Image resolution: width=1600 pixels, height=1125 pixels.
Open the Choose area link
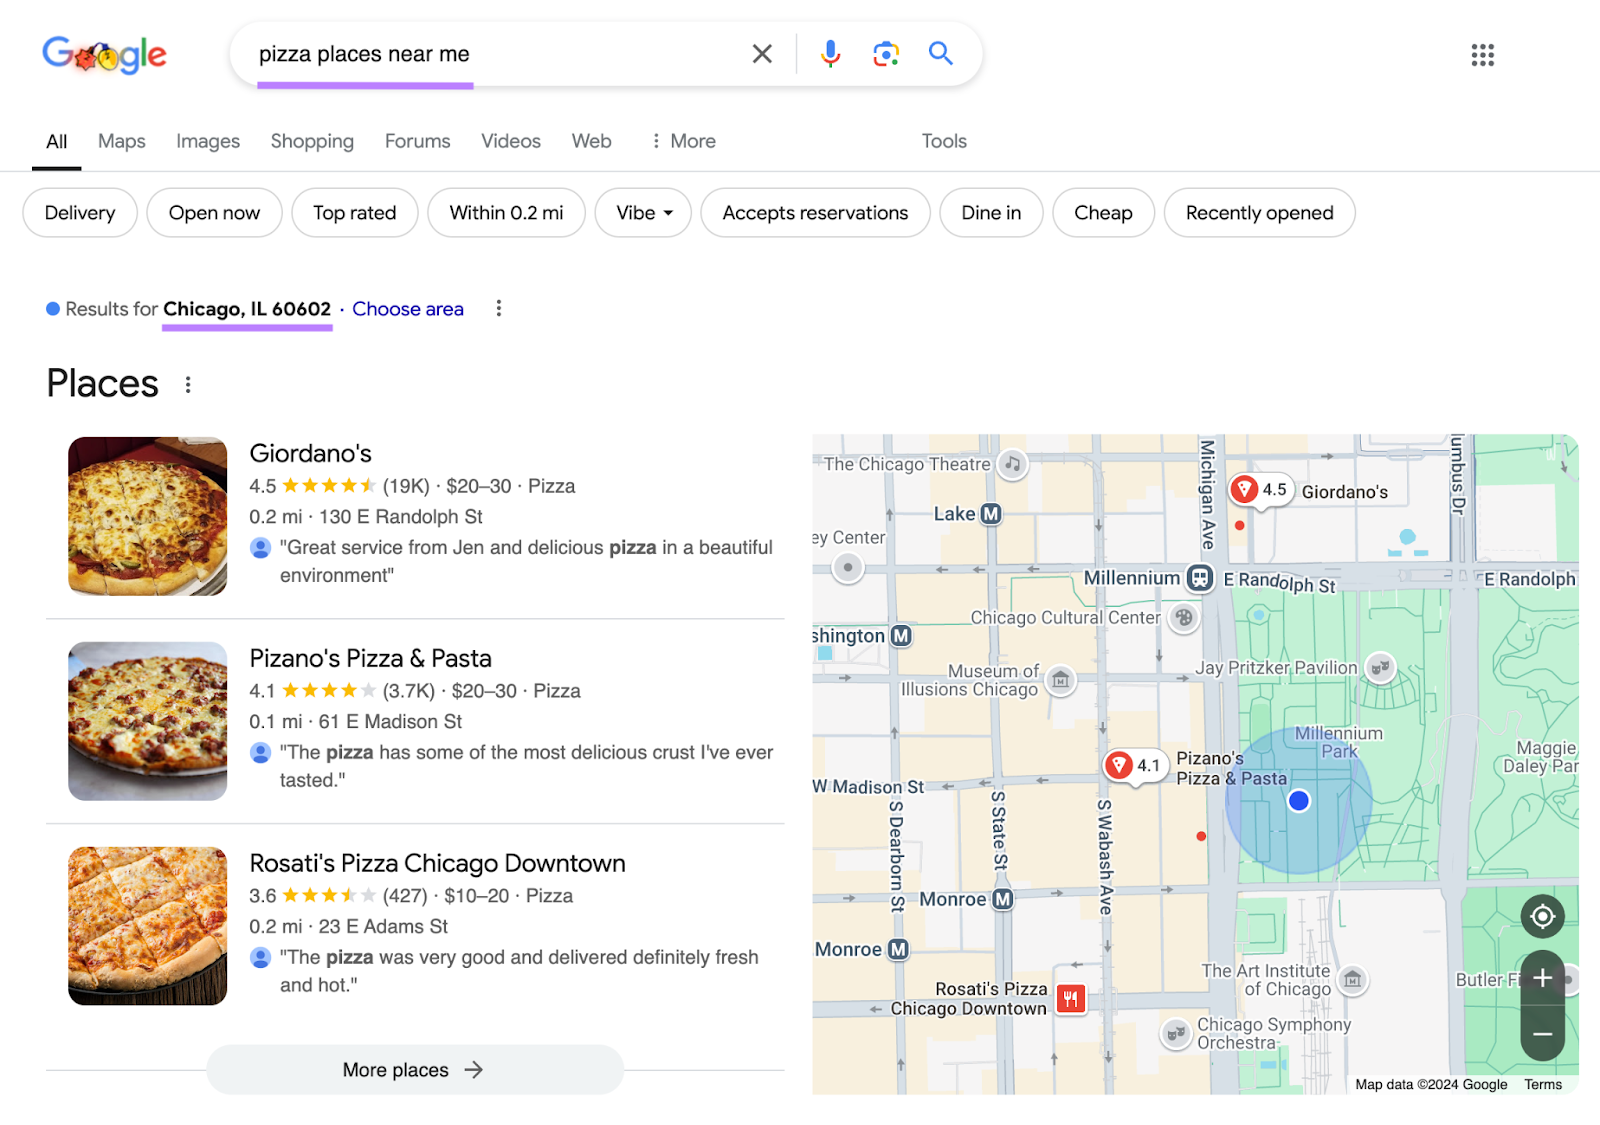[x=407, y=309]
